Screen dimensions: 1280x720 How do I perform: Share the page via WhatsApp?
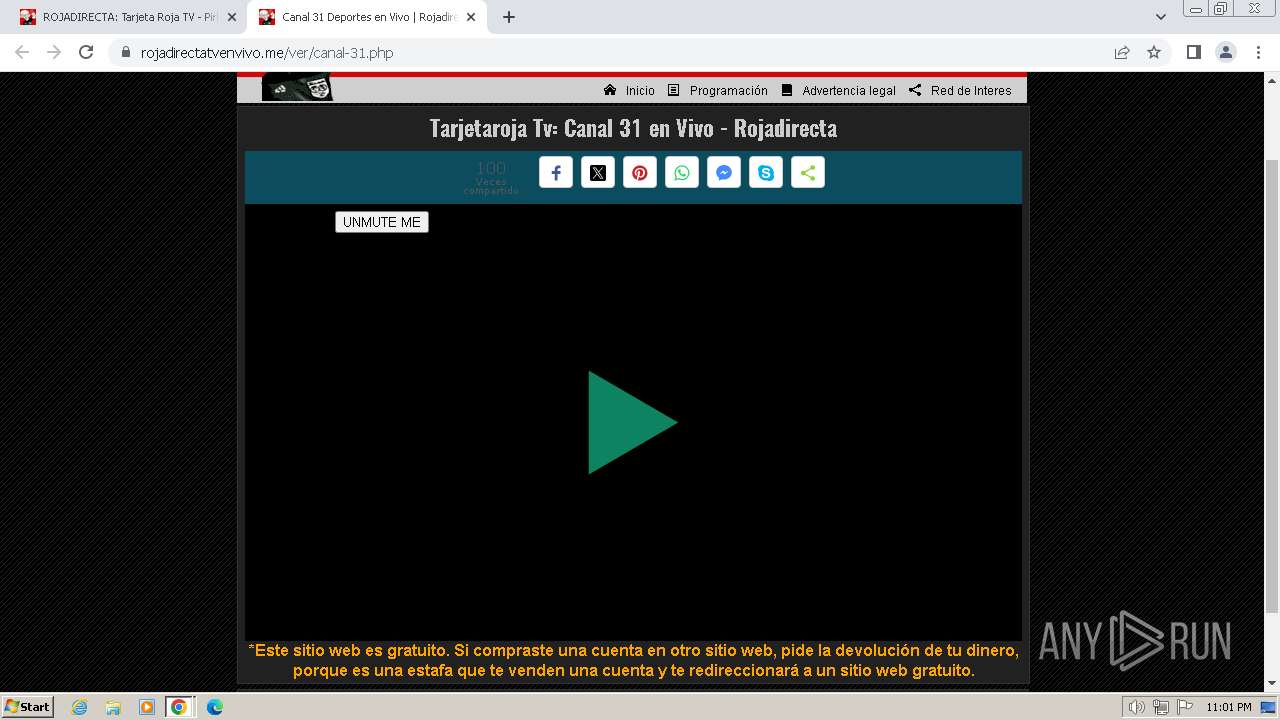[682, 173]
